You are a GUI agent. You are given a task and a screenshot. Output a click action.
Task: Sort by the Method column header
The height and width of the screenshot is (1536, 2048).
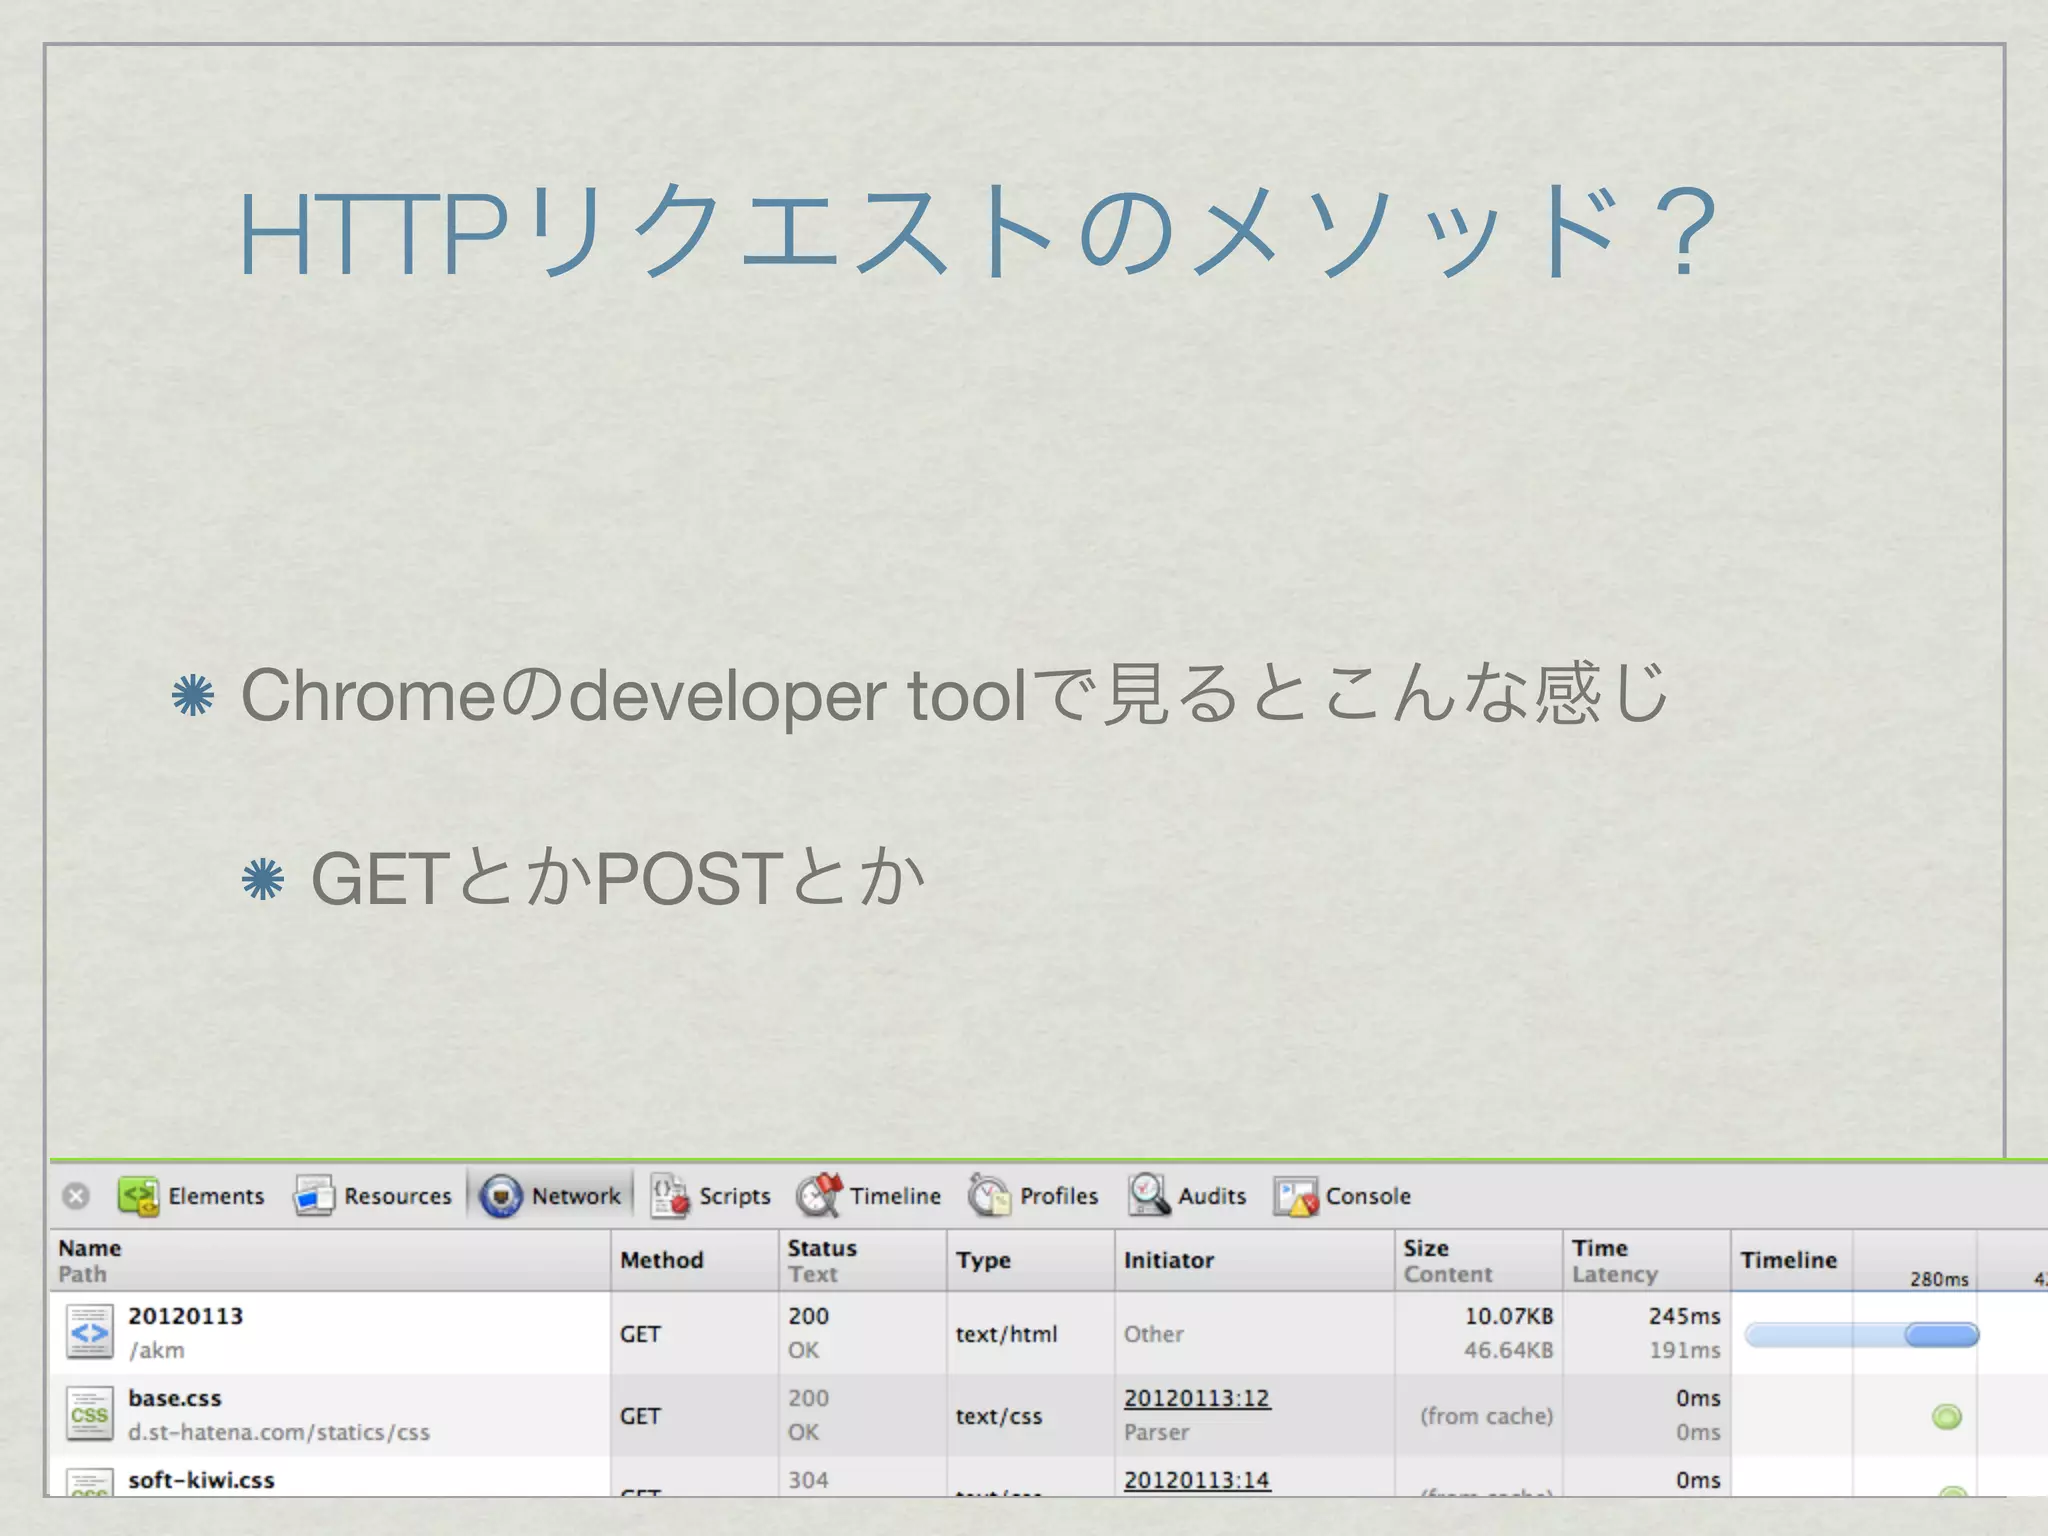point(695,1260)
